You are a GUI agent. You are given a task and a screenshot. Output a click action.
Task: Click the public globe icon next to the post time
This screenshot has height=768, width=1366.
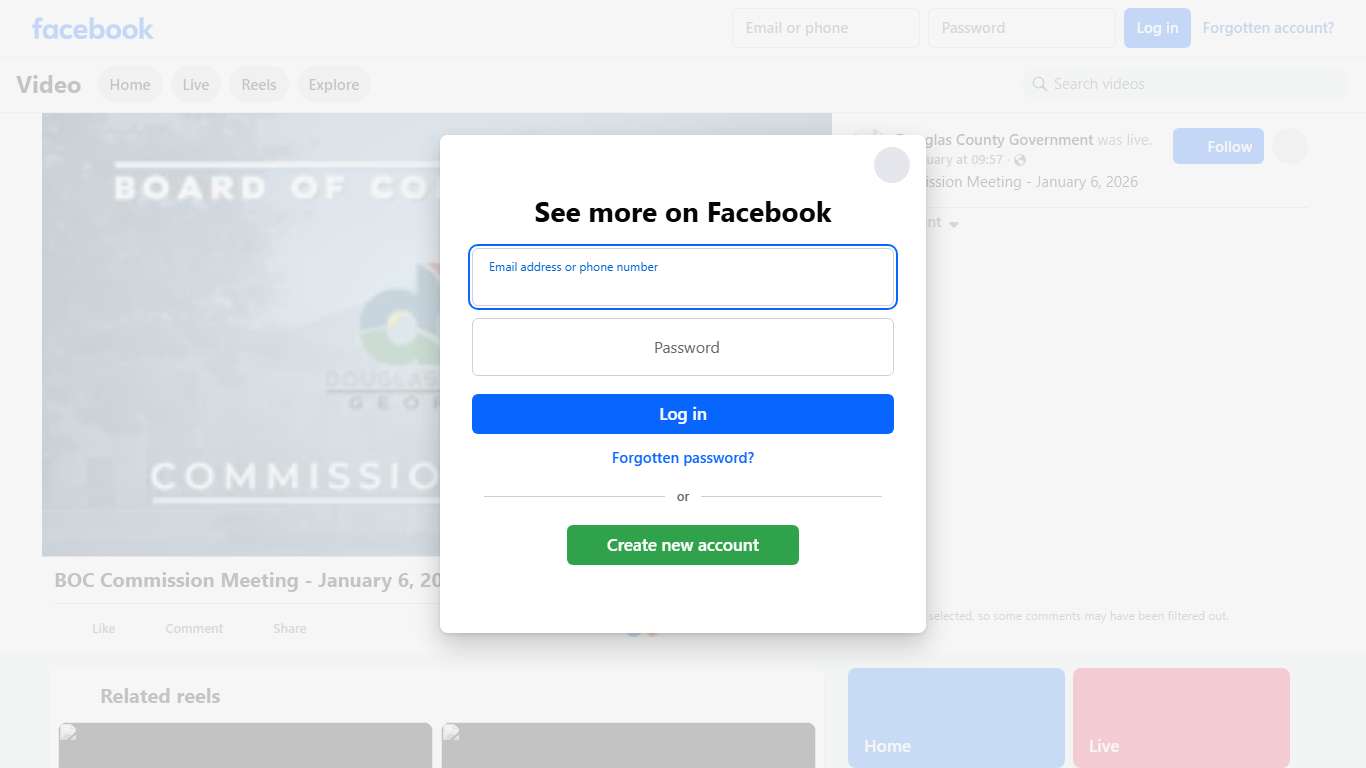coord(1020,160)
